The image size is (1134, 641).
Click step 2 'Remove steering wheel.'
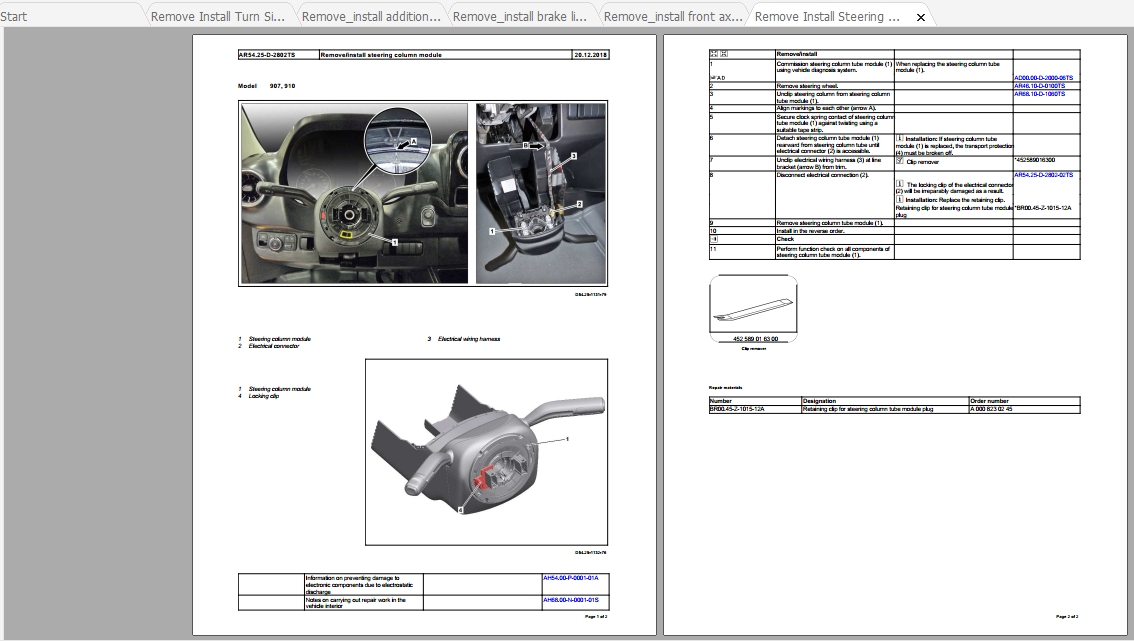pyautogui.click(x=807, y=85)
